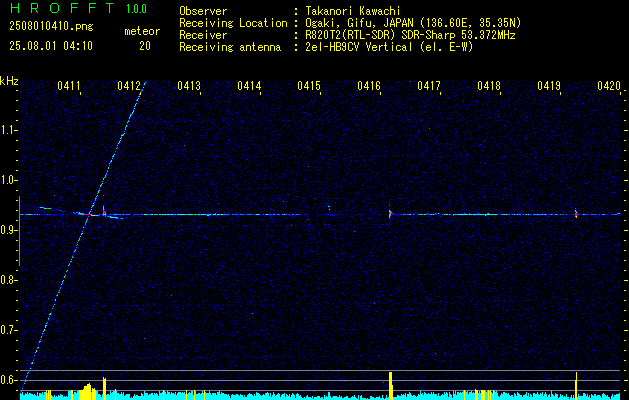Screen dimensions: 629x400
Task: Click the yellow power bar after 0419
Action: coord(576,385)
